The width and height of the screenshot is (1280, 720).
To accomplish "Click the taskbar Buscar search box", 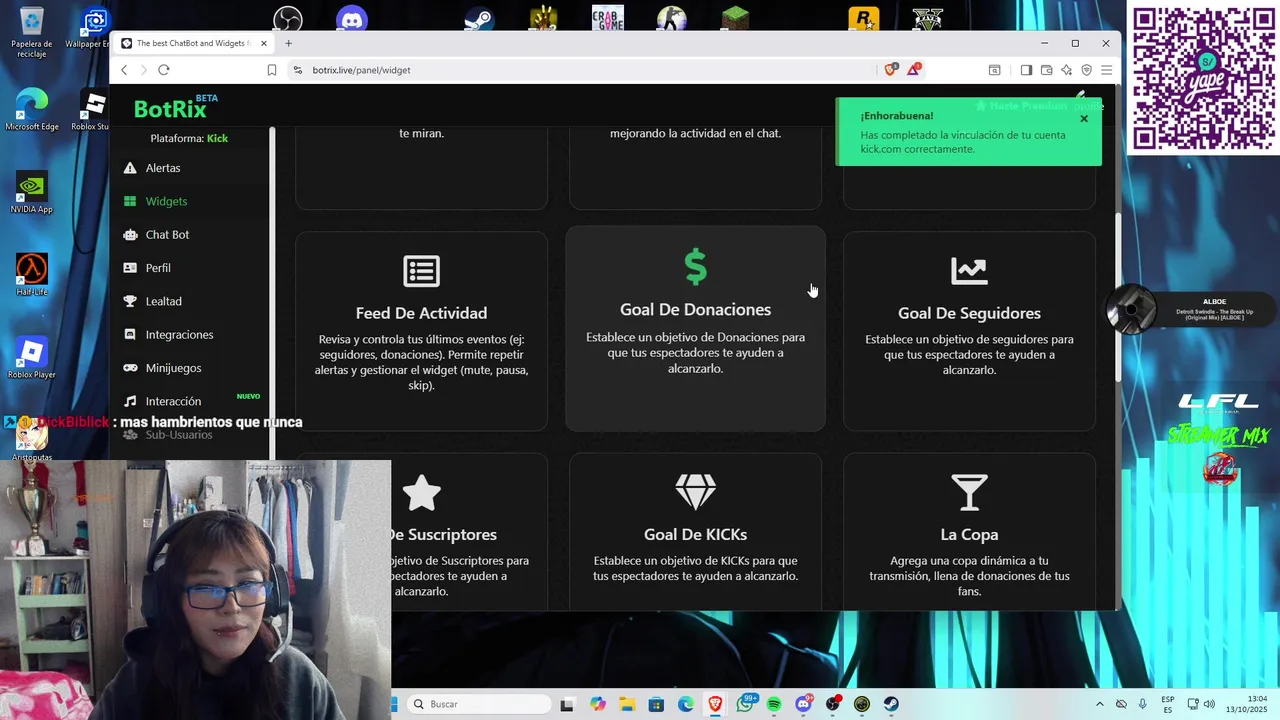I will pos(480,704).
